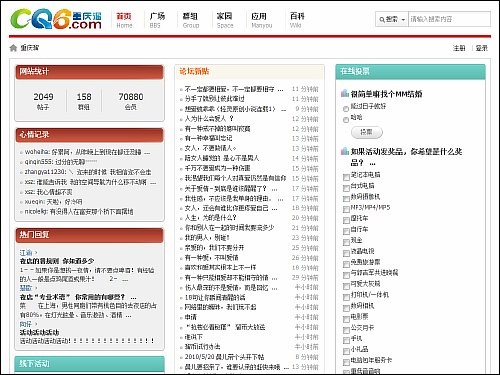Check the 手机 prize option

(x=346, y=341)
